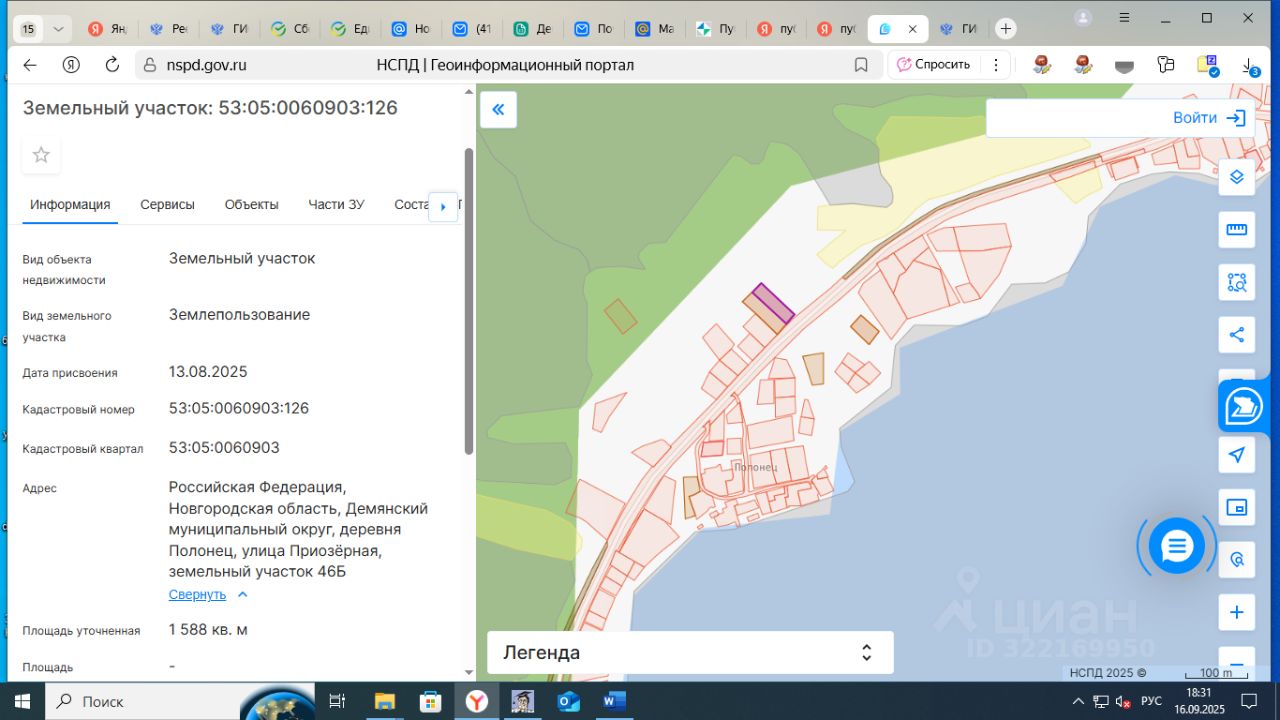
Task: Collapse the left info panel
Action: [498, 110]
